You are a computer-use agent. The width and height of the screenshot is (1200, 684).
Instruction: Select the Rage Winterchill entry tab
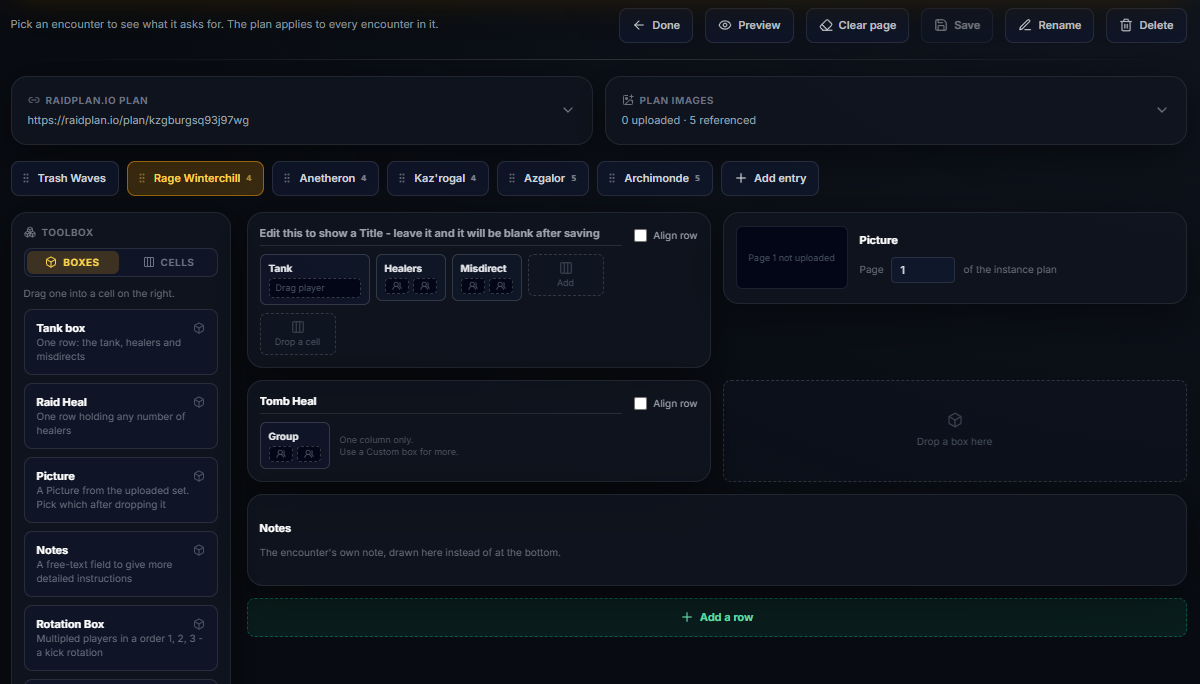coord(195,178)
